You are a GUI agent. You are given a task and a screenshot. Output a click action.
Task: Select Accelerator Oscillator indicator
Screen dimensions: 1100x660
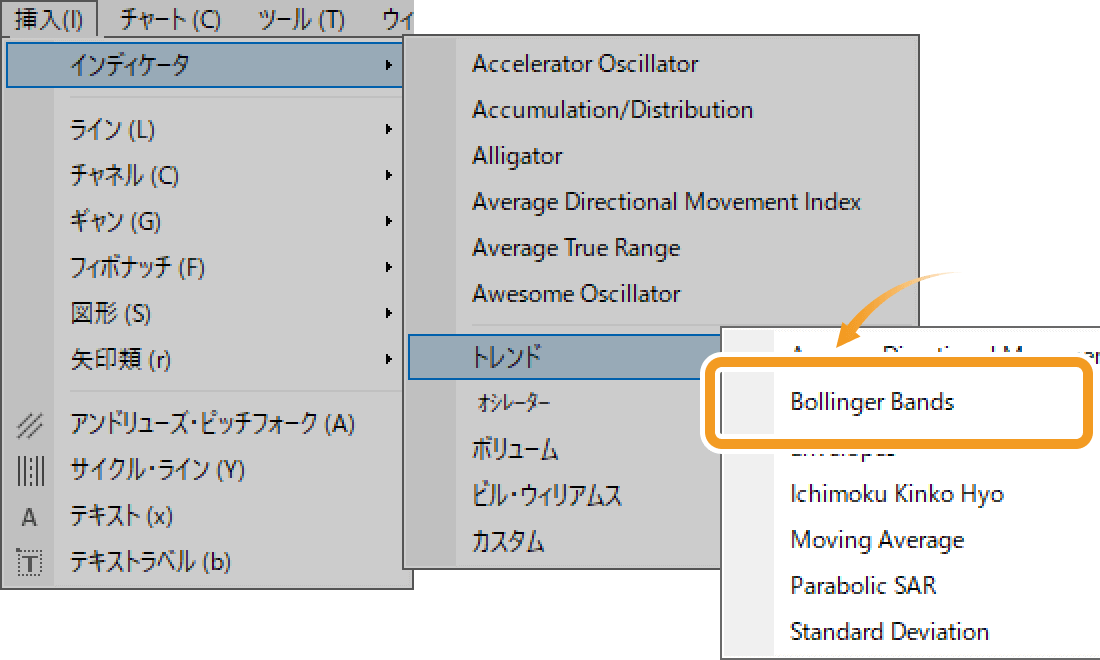[585, 64]
